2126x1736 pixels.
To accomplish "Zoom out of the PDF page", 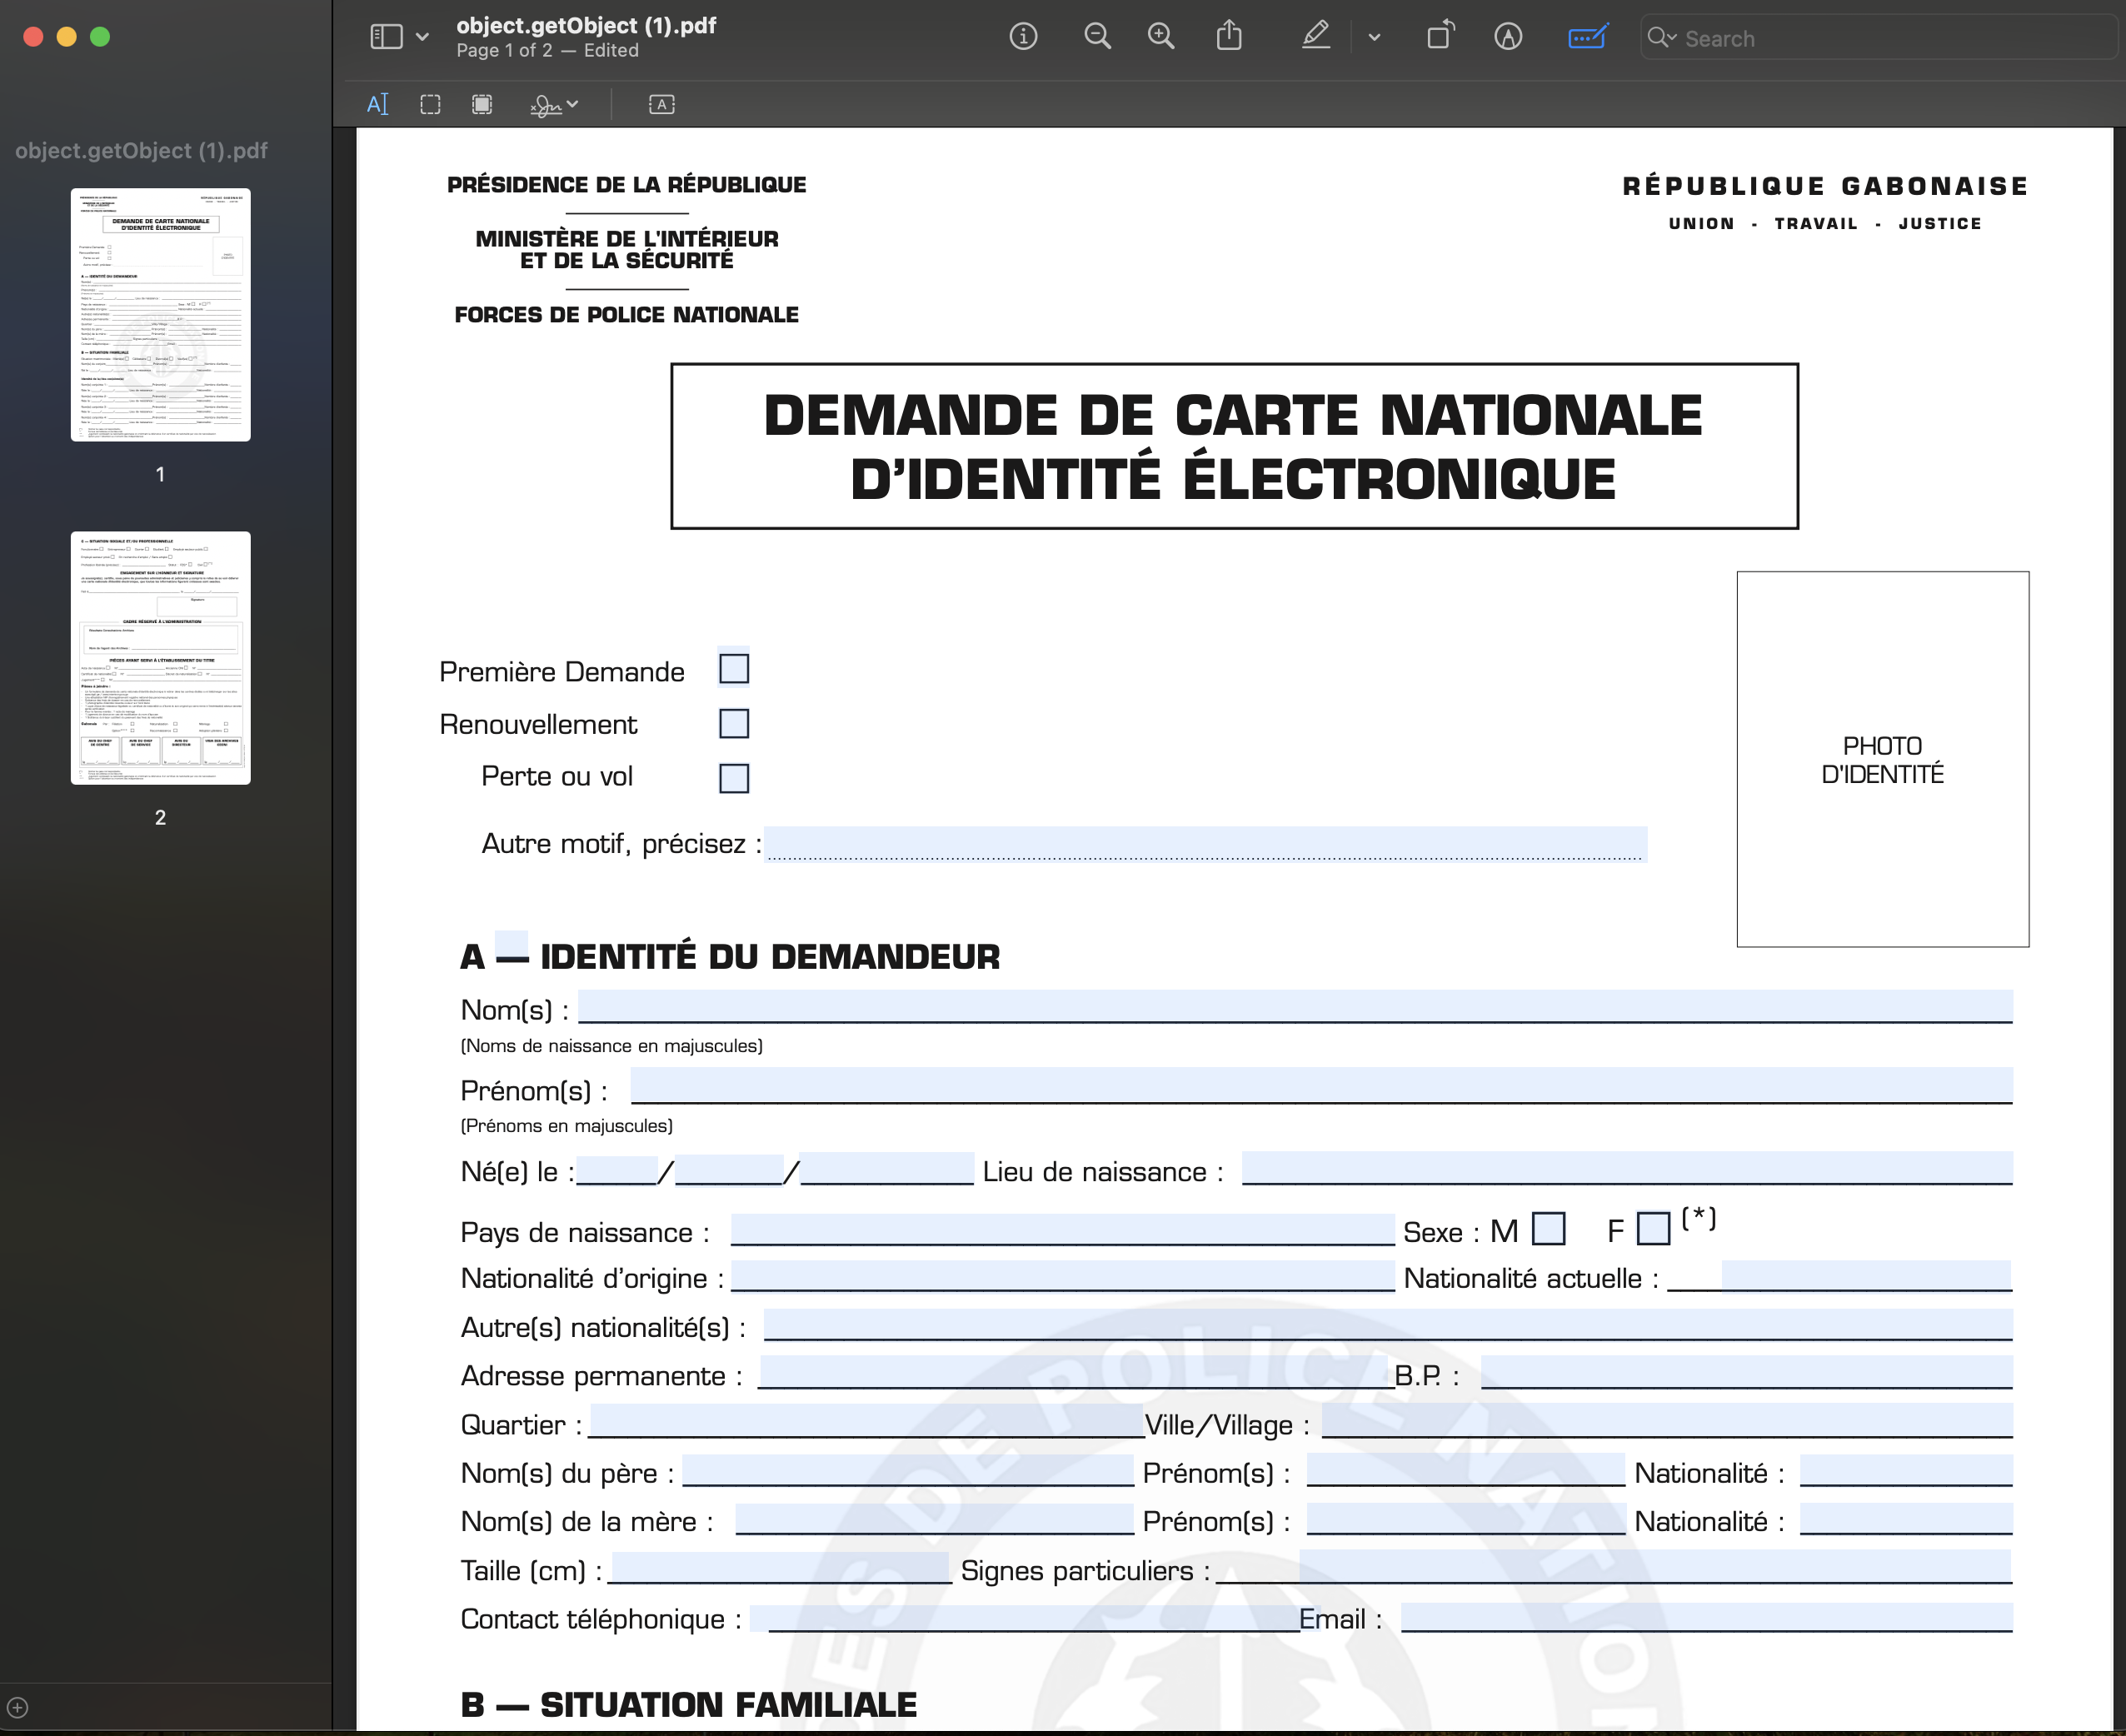I will click(1097, 37).
